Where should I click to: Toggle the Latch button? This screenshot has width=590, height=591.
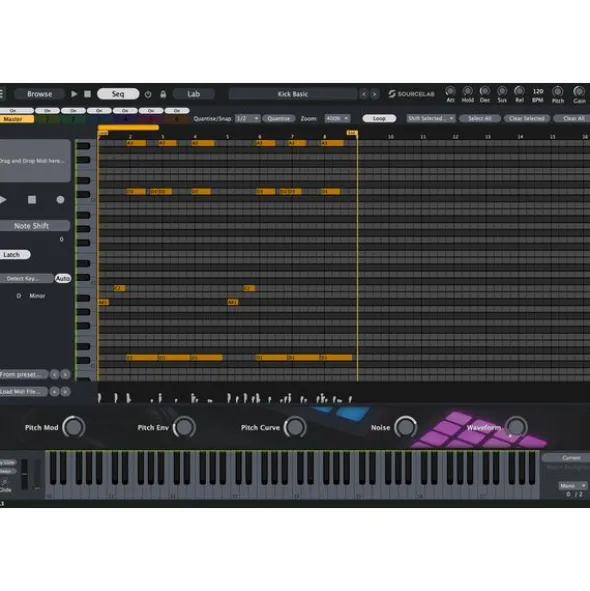coord(14,255)
